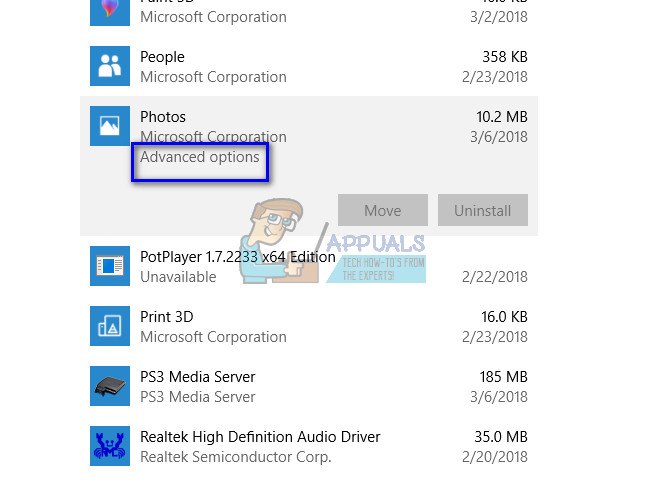The width and height of the screenshot is (664, 481).
Task: Select the PotPlayer app icon
Action: [x=110, y=266]
